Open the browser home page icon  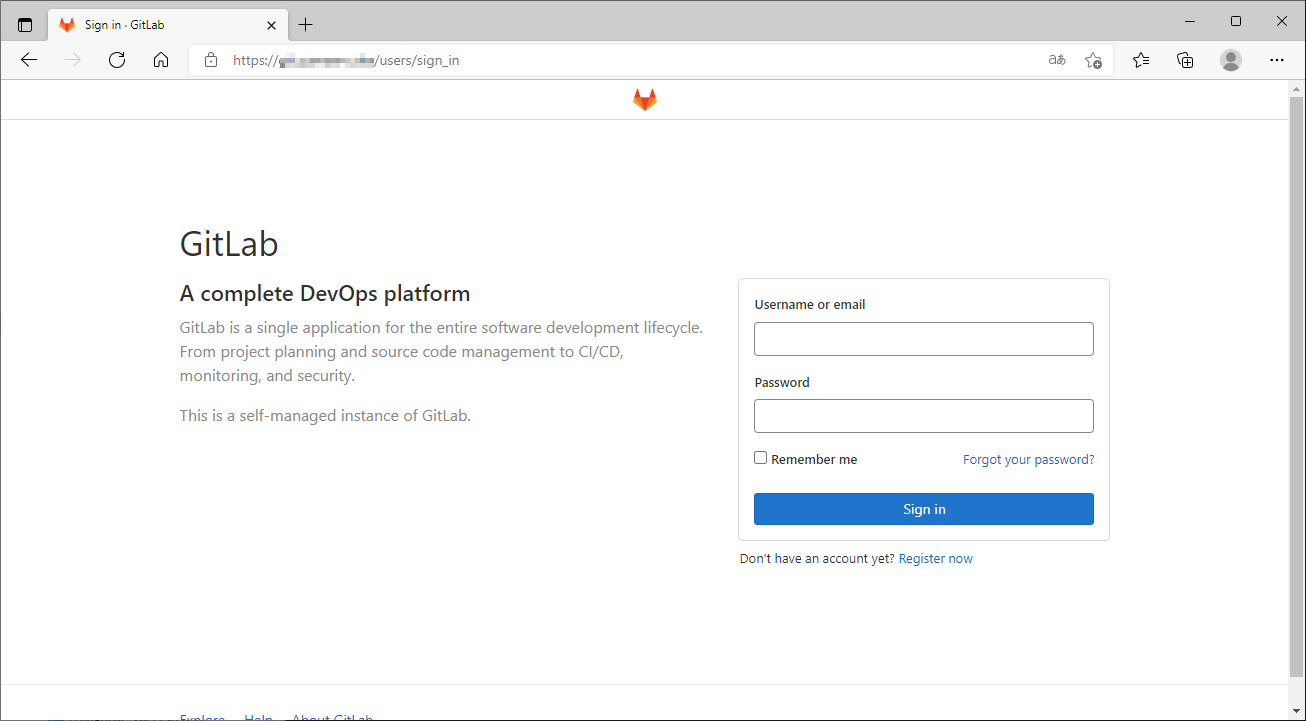161,60
